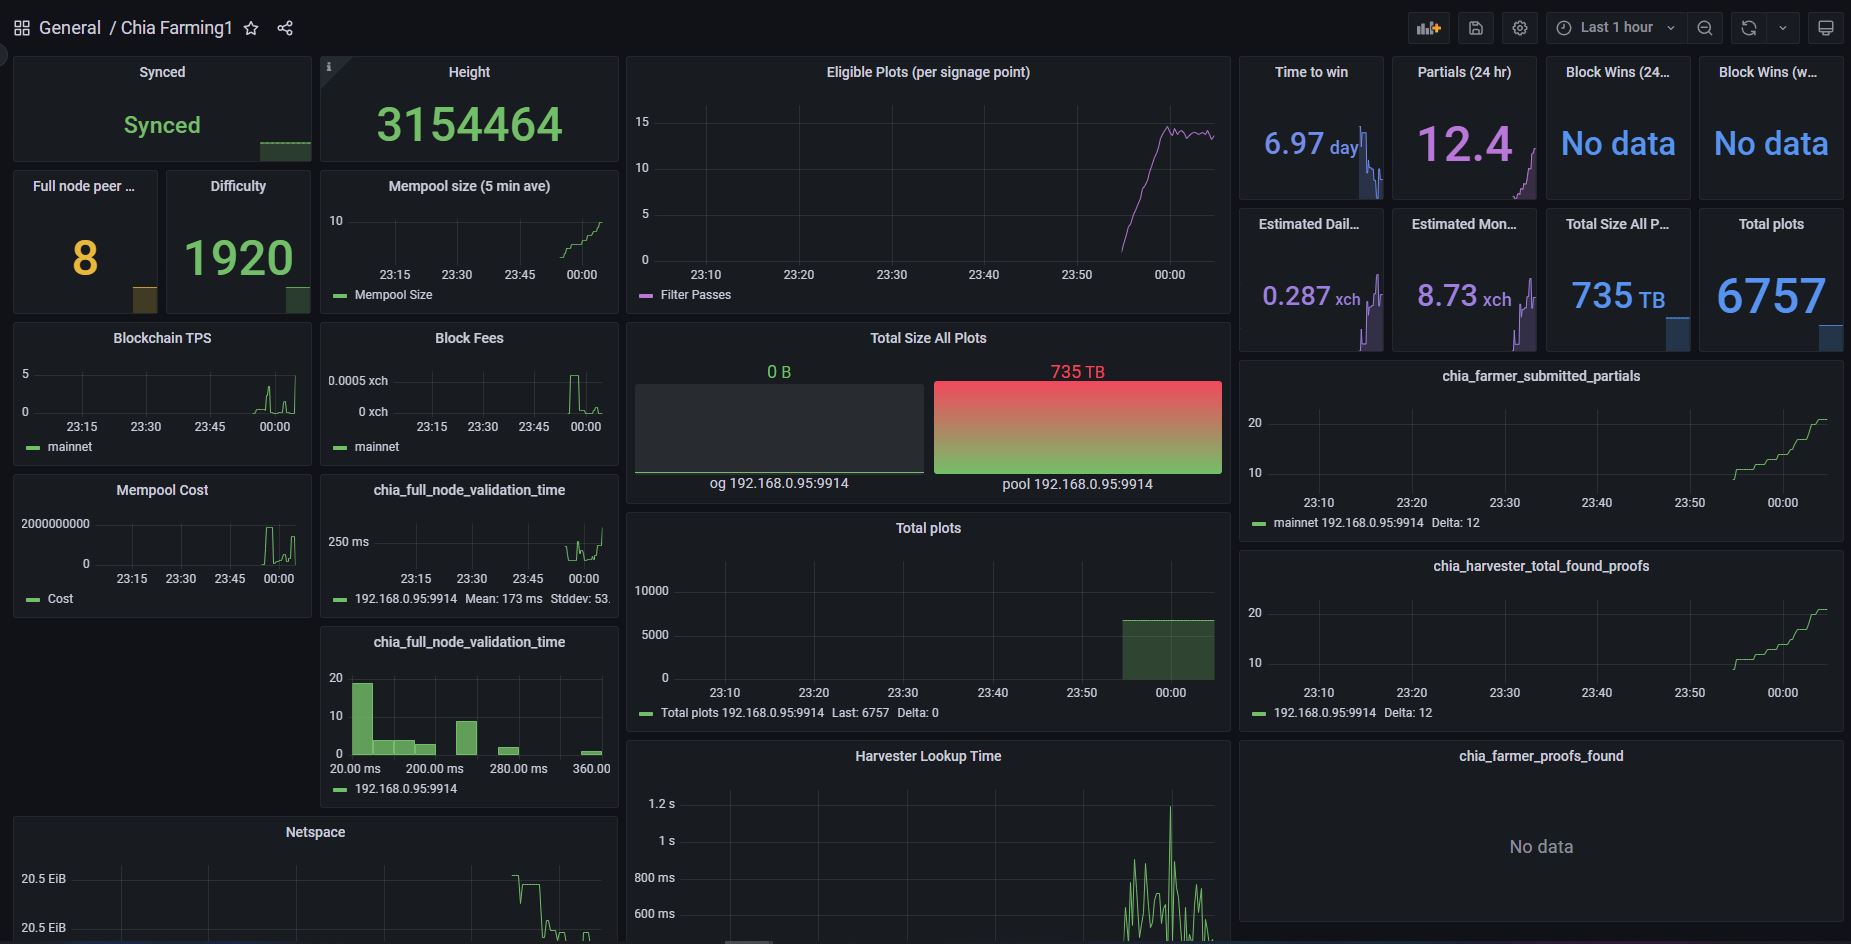Star the Chia Farming1 dashboard
Screen dimensions: 1851x944
(251, 28)
